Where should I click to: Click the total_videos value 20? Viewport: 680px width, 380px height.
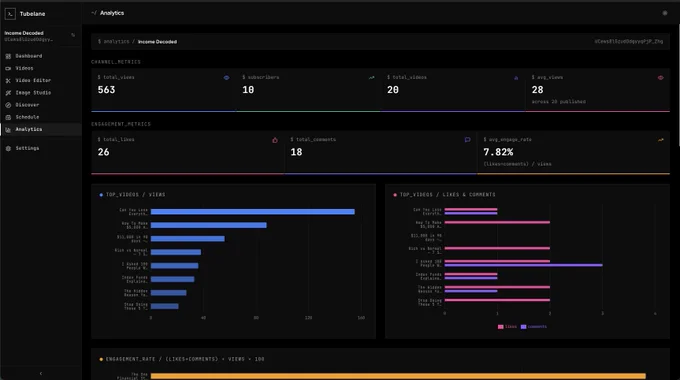pos(393,90)
